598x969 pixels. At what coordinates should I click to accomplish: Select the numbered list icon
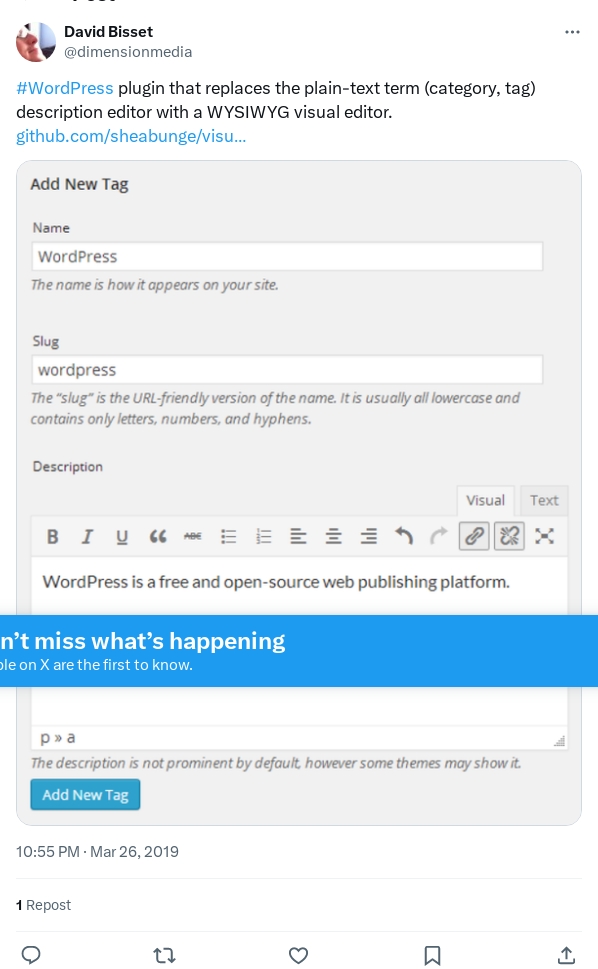264,536
